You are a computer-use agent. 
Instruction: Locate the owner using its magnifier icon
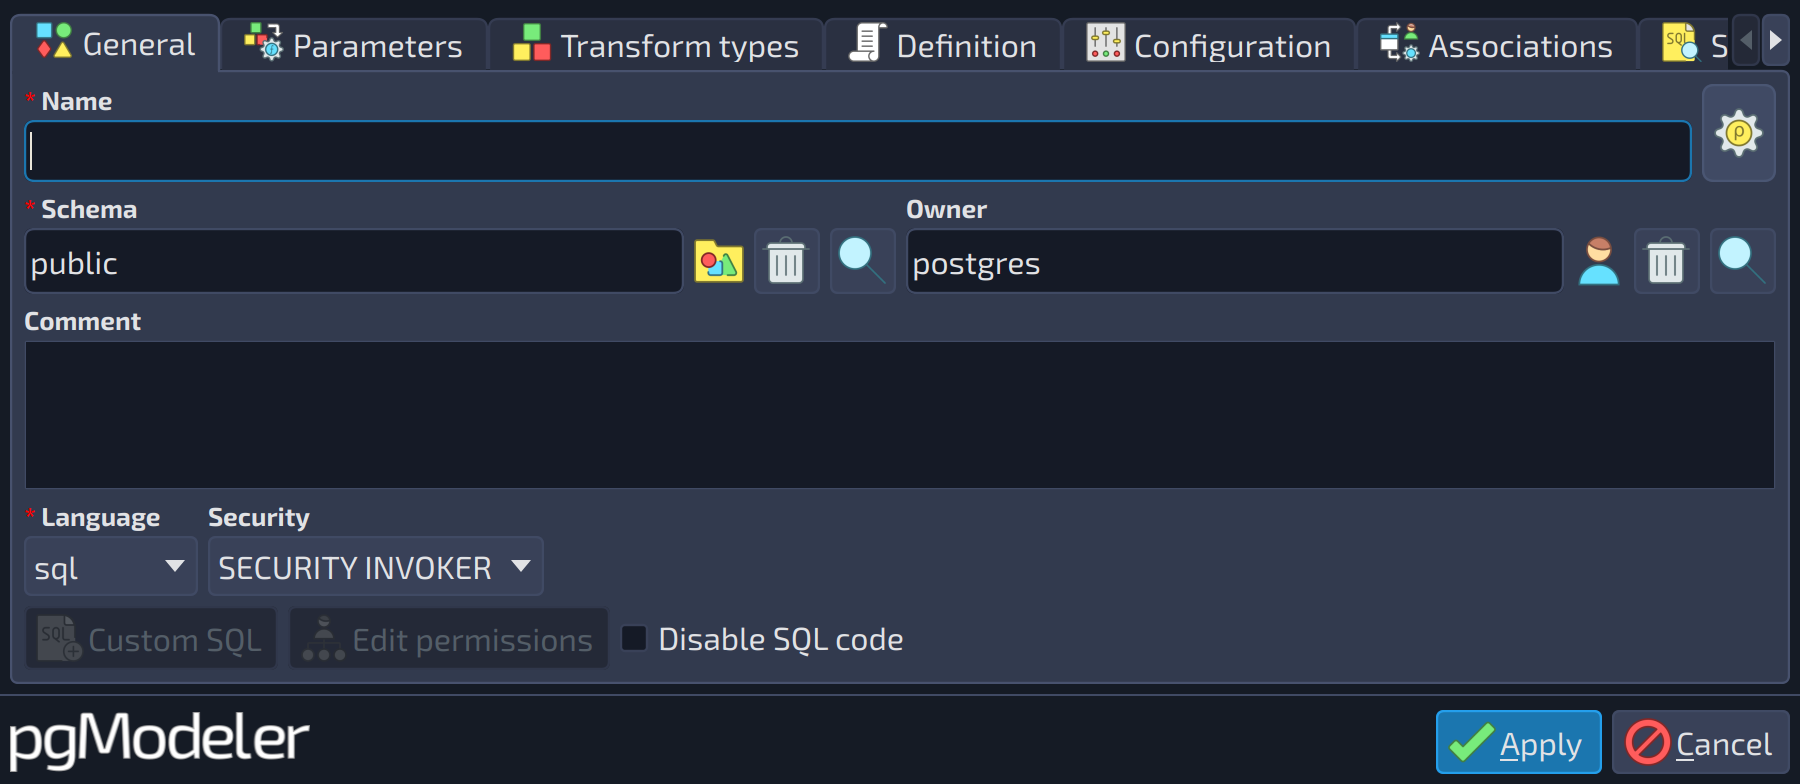point(1742,262)
